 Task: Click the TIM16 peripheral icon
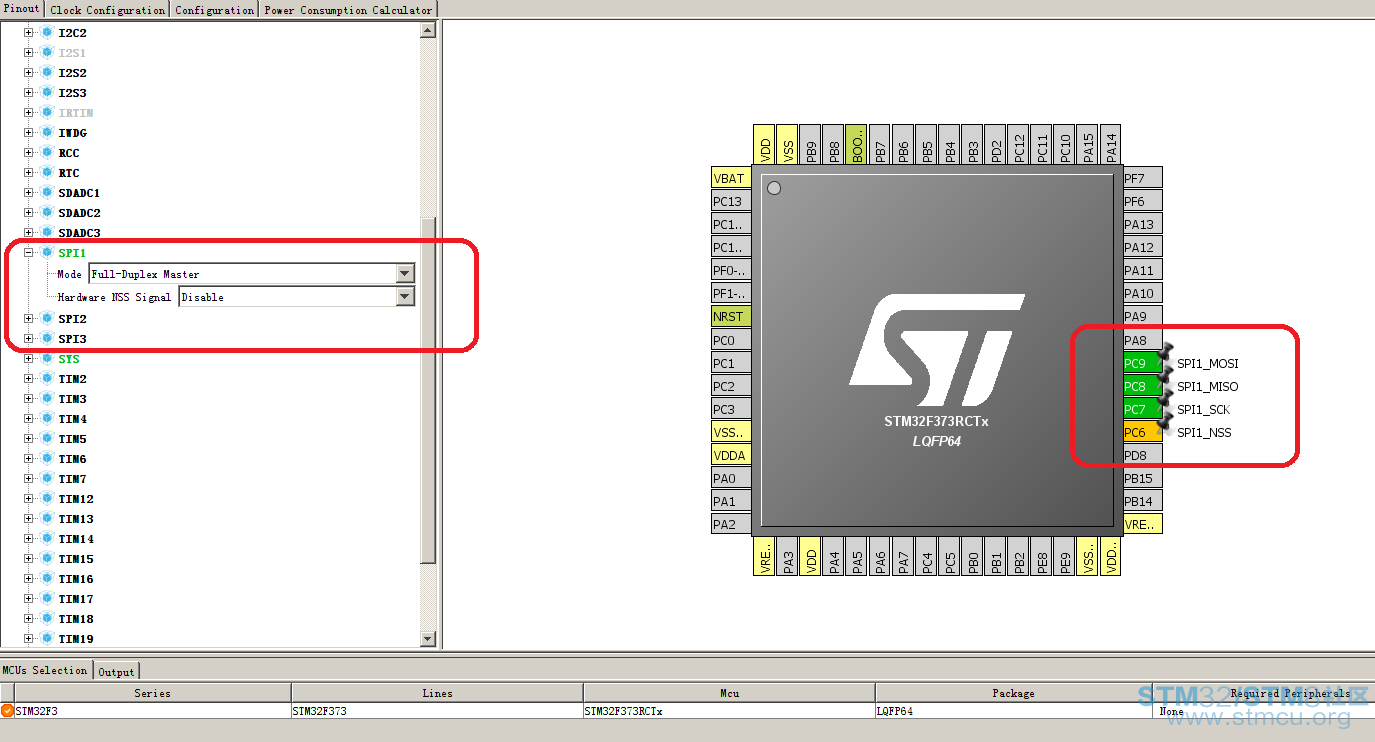[46, 579]
